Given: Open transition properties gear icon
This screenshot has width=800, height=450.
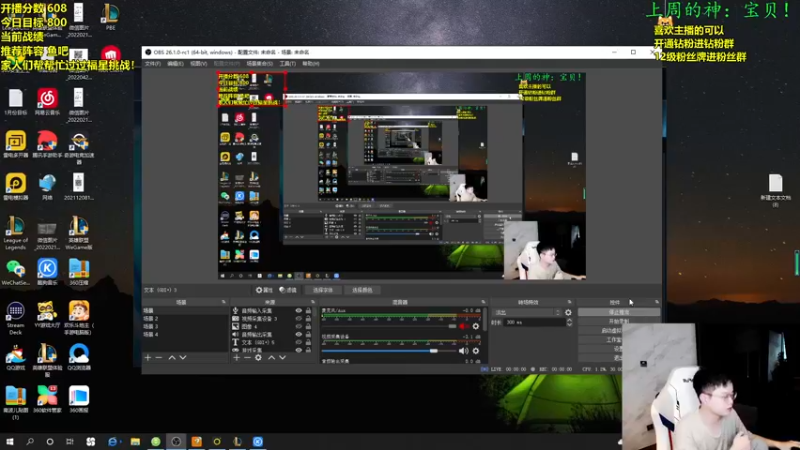Looking at the screenshot, I should pos(568,312).
